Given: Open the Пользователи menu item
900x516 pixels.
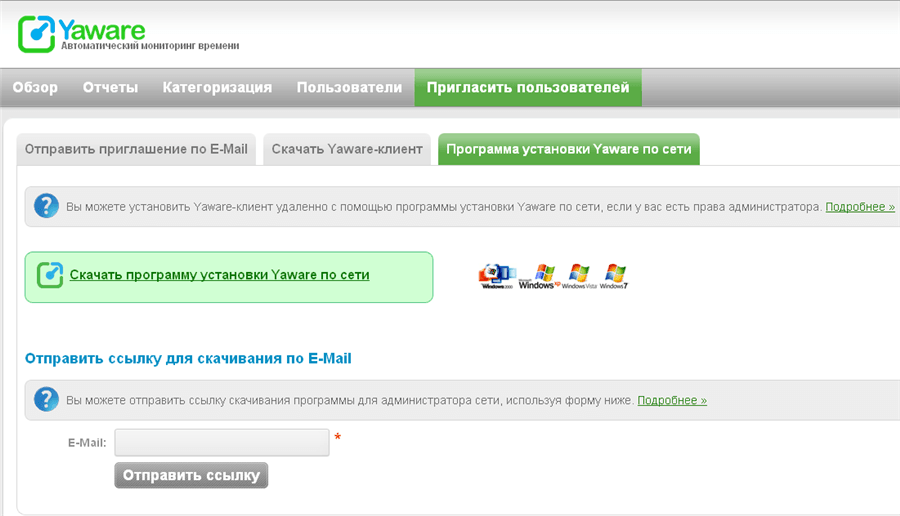Looking at the screenshot, I should click(x=349, y=87).
